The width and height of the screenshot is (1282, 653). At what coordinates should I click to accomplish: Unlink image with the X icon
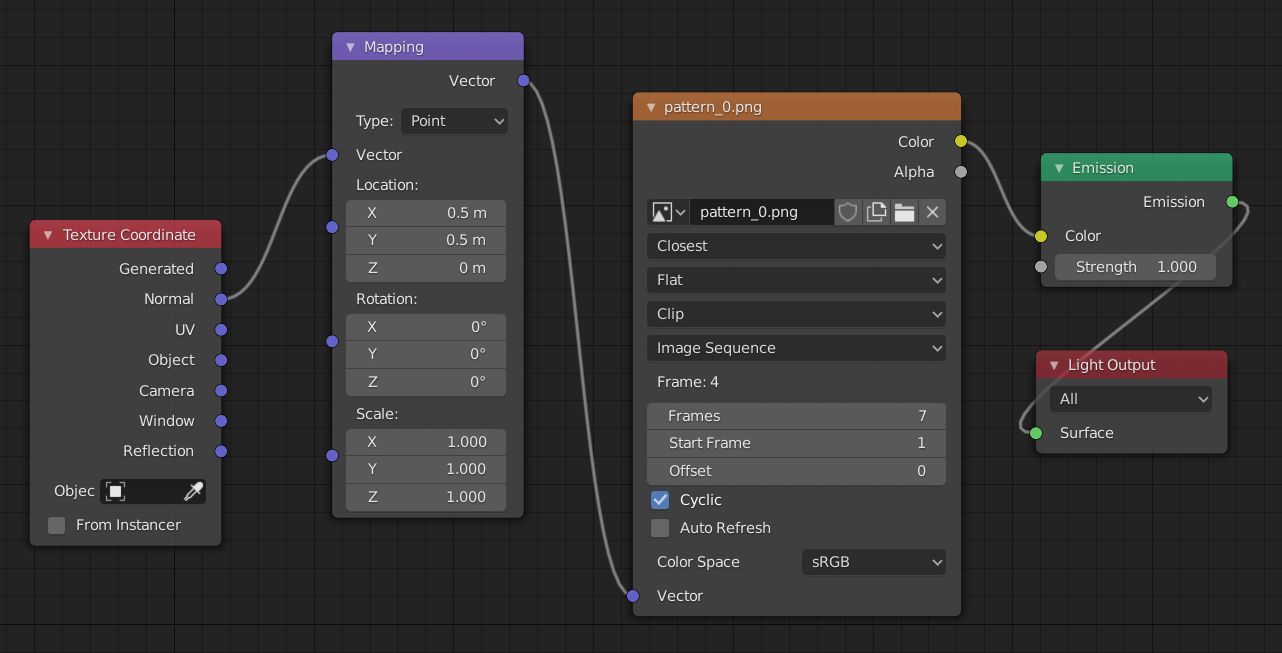tap(932, 212)
